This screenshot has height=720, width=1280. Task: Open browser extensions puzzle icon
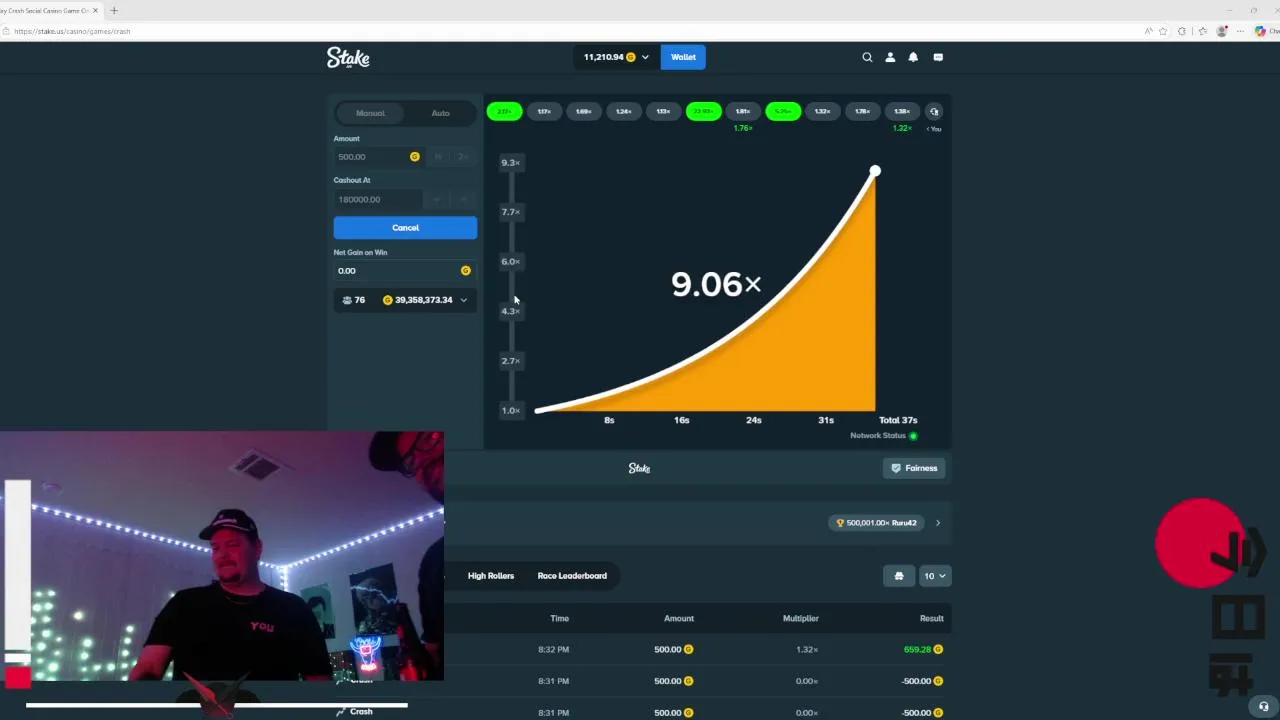[1182, 31]
